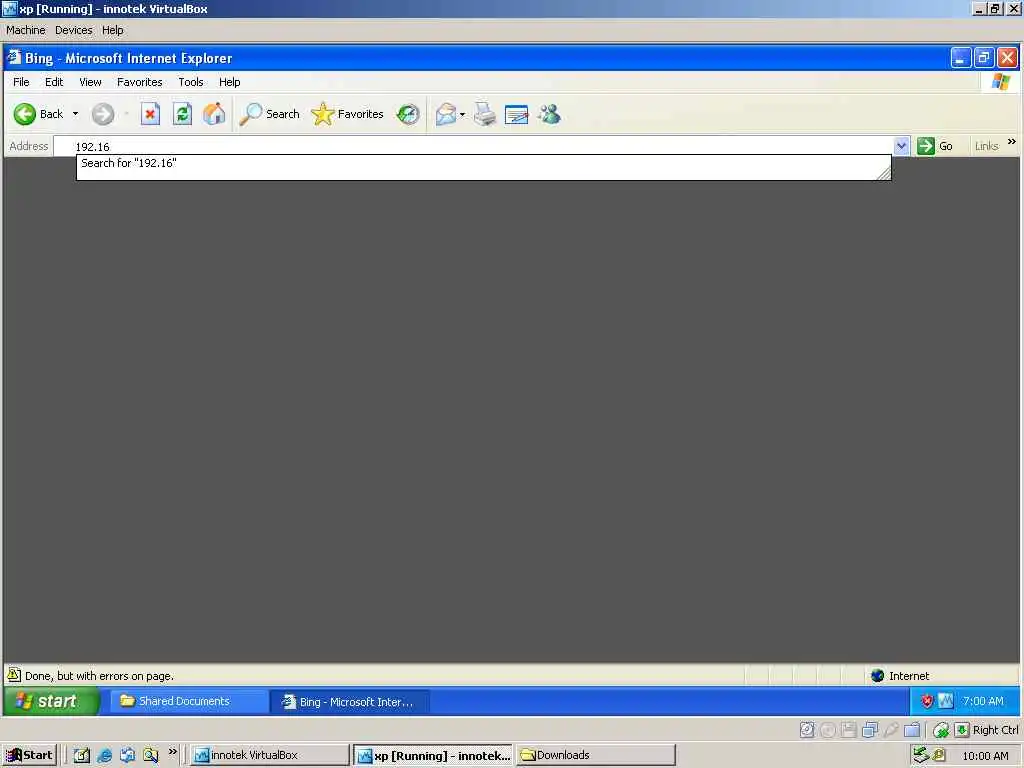This screenshot has width=1024, height=768.
Task: Open the File menu in Internet Explorer
Action: [x=21, y=82]
